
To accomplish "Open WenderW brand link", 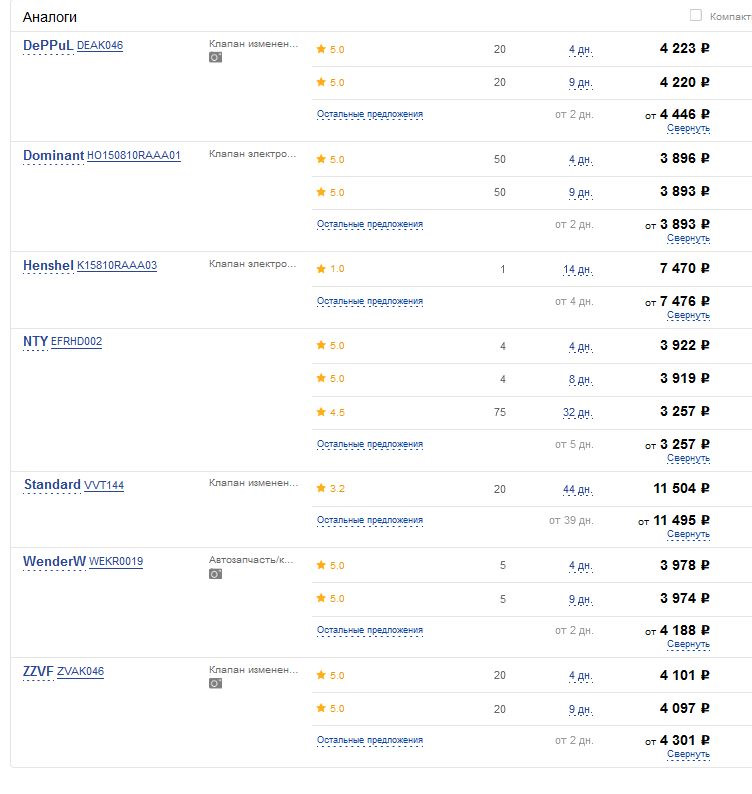I will (x=54, y=562).
